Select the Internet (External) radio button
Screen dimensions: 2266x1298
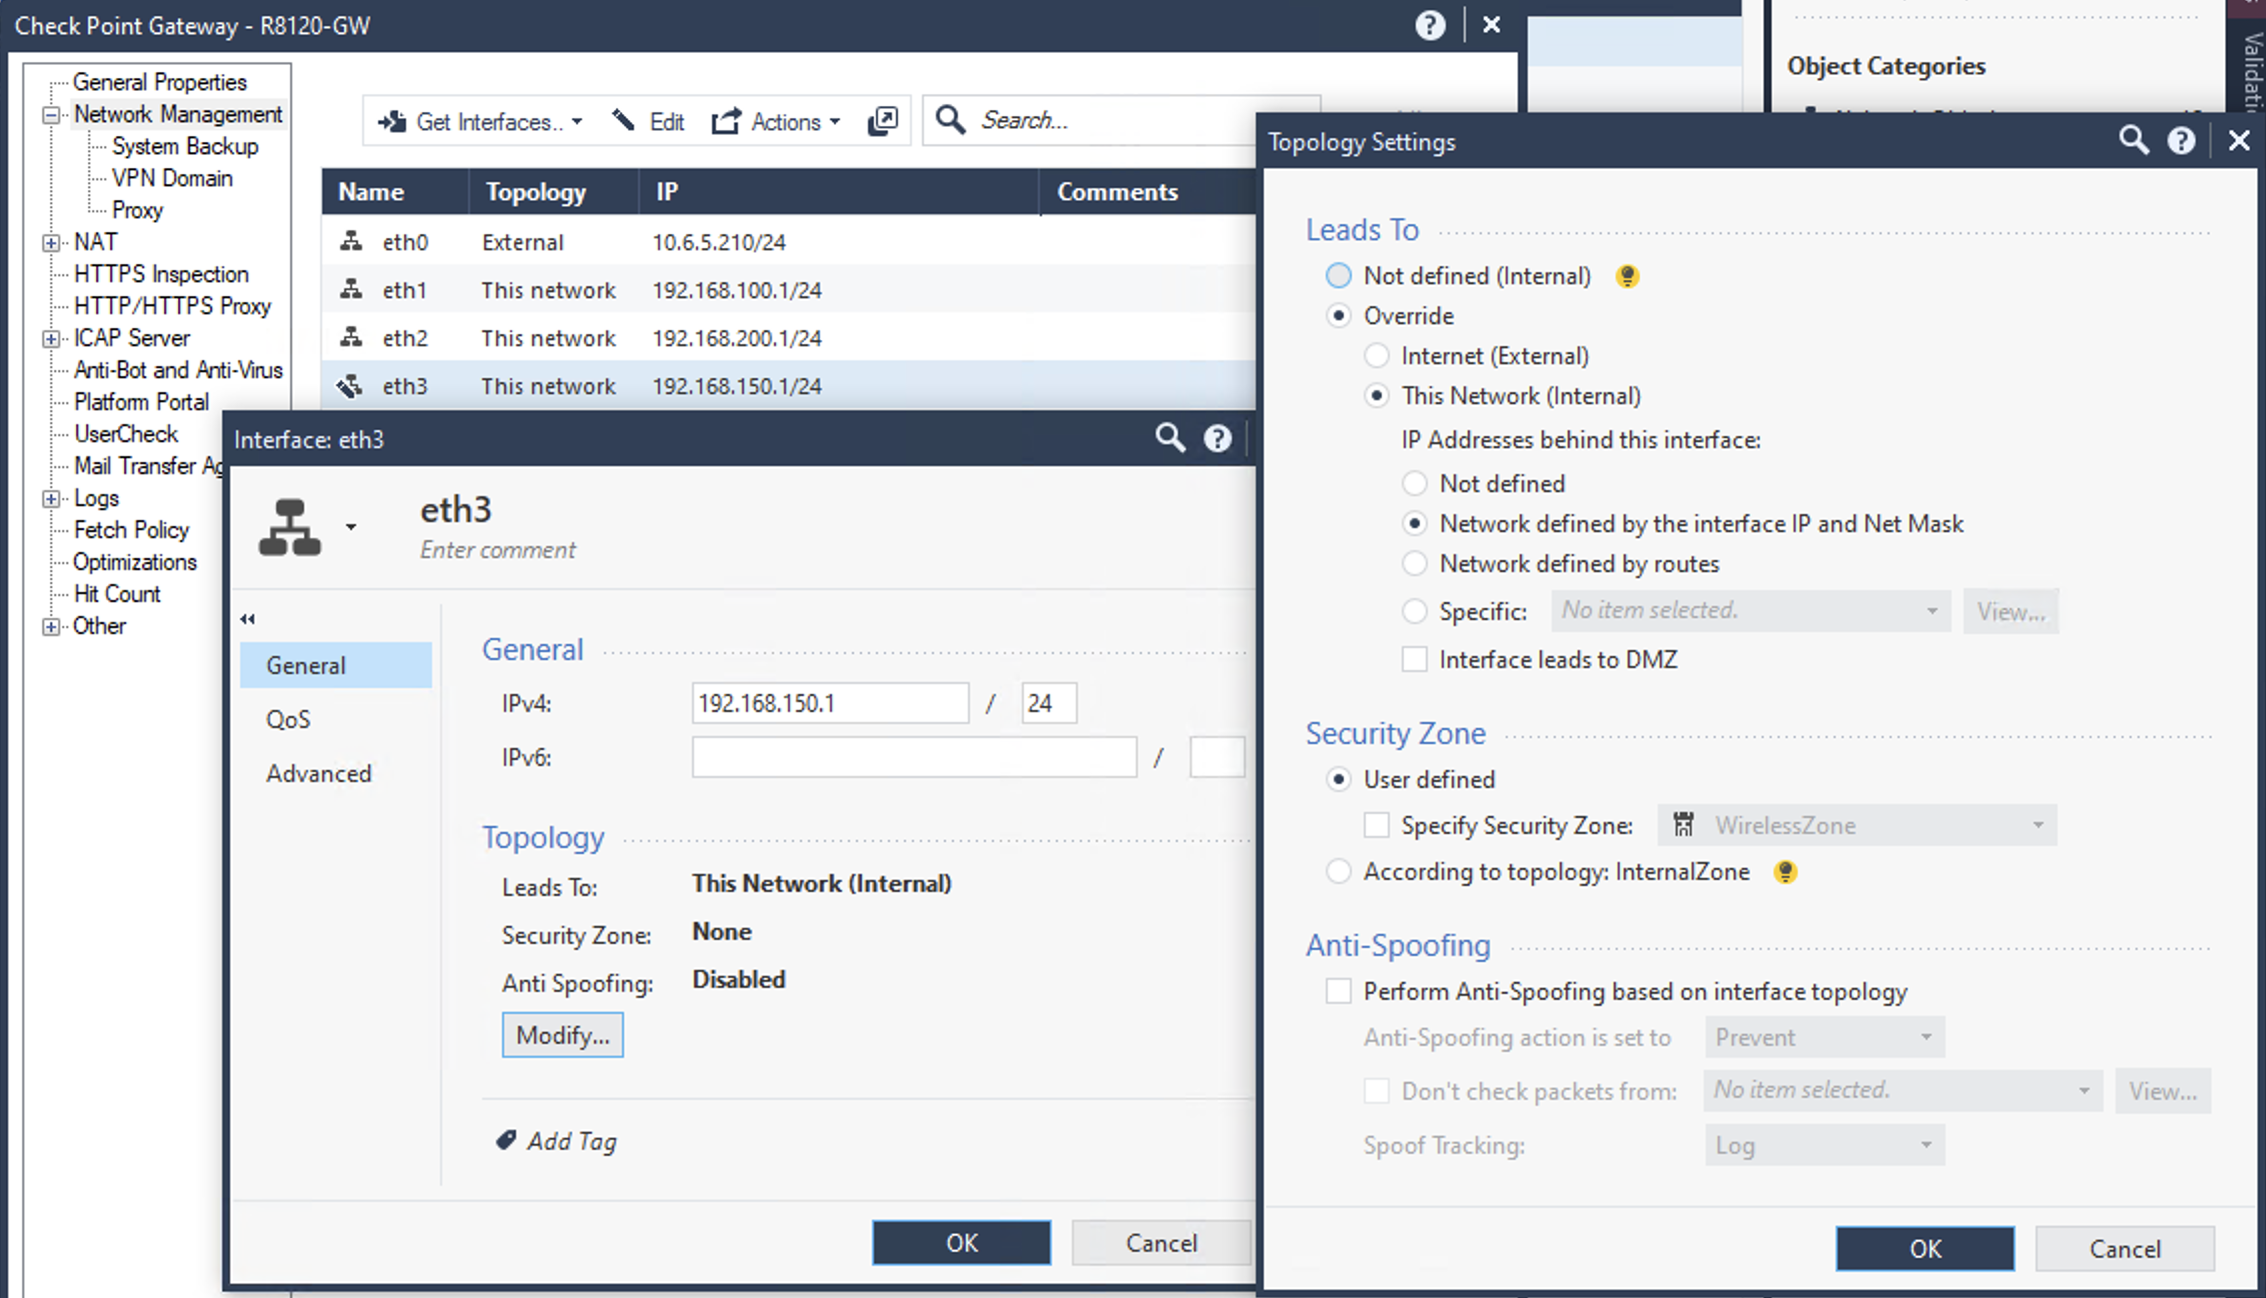click(x=1377, y=355)
